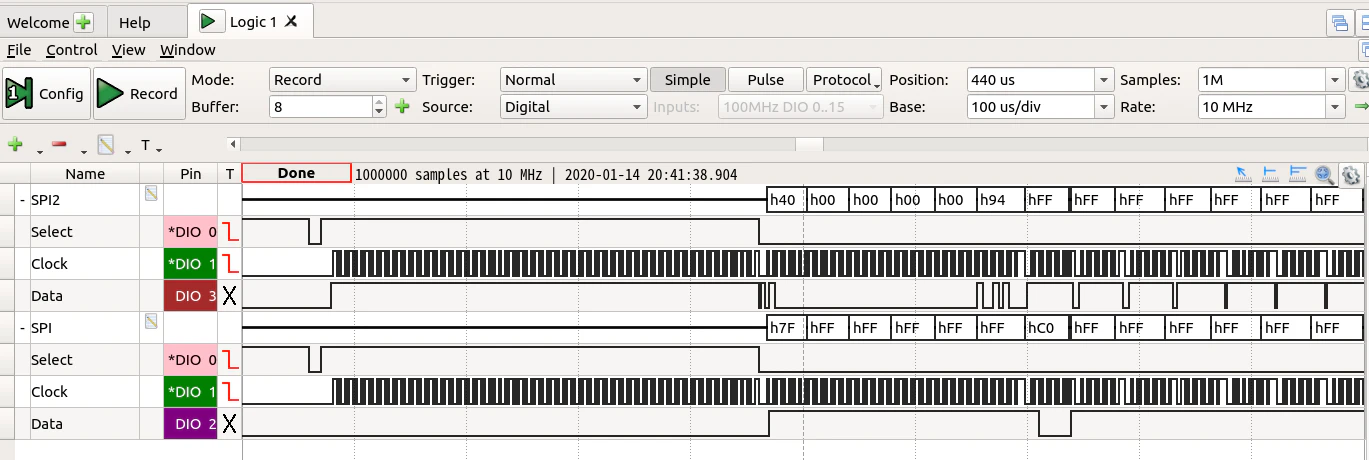Click the pink DIO 0 pin of SPI2 Select
Viewport: 1369px width, 460px height.
(191, 232)
